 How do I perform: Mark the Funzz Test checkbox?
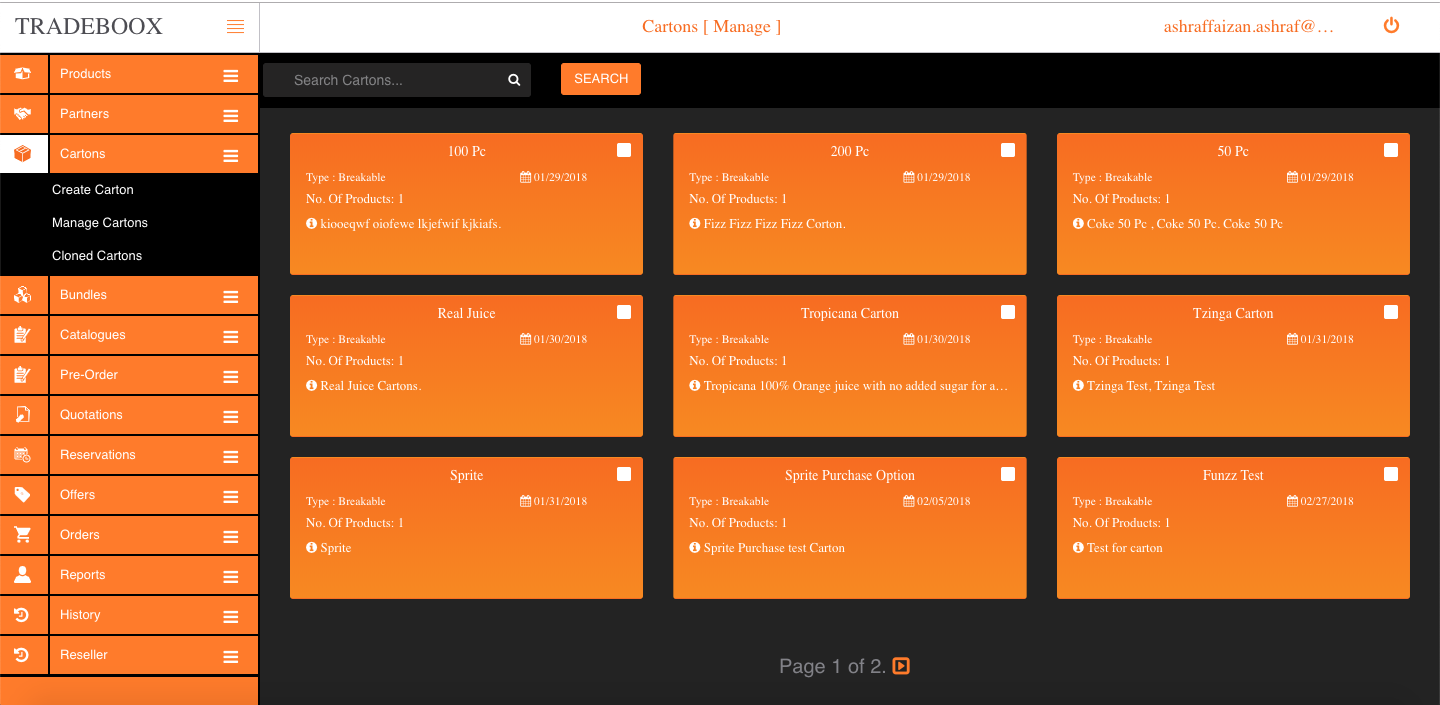click(x=1391, y=474)
